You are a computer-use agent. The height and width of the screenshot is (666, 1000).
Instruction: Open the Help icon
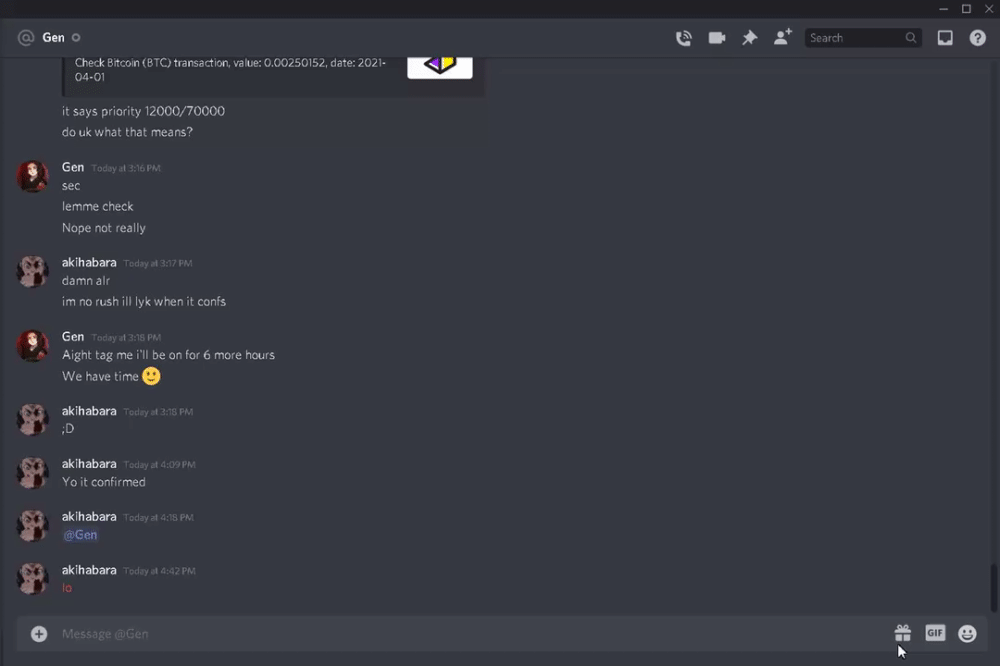tap(977, 38)
